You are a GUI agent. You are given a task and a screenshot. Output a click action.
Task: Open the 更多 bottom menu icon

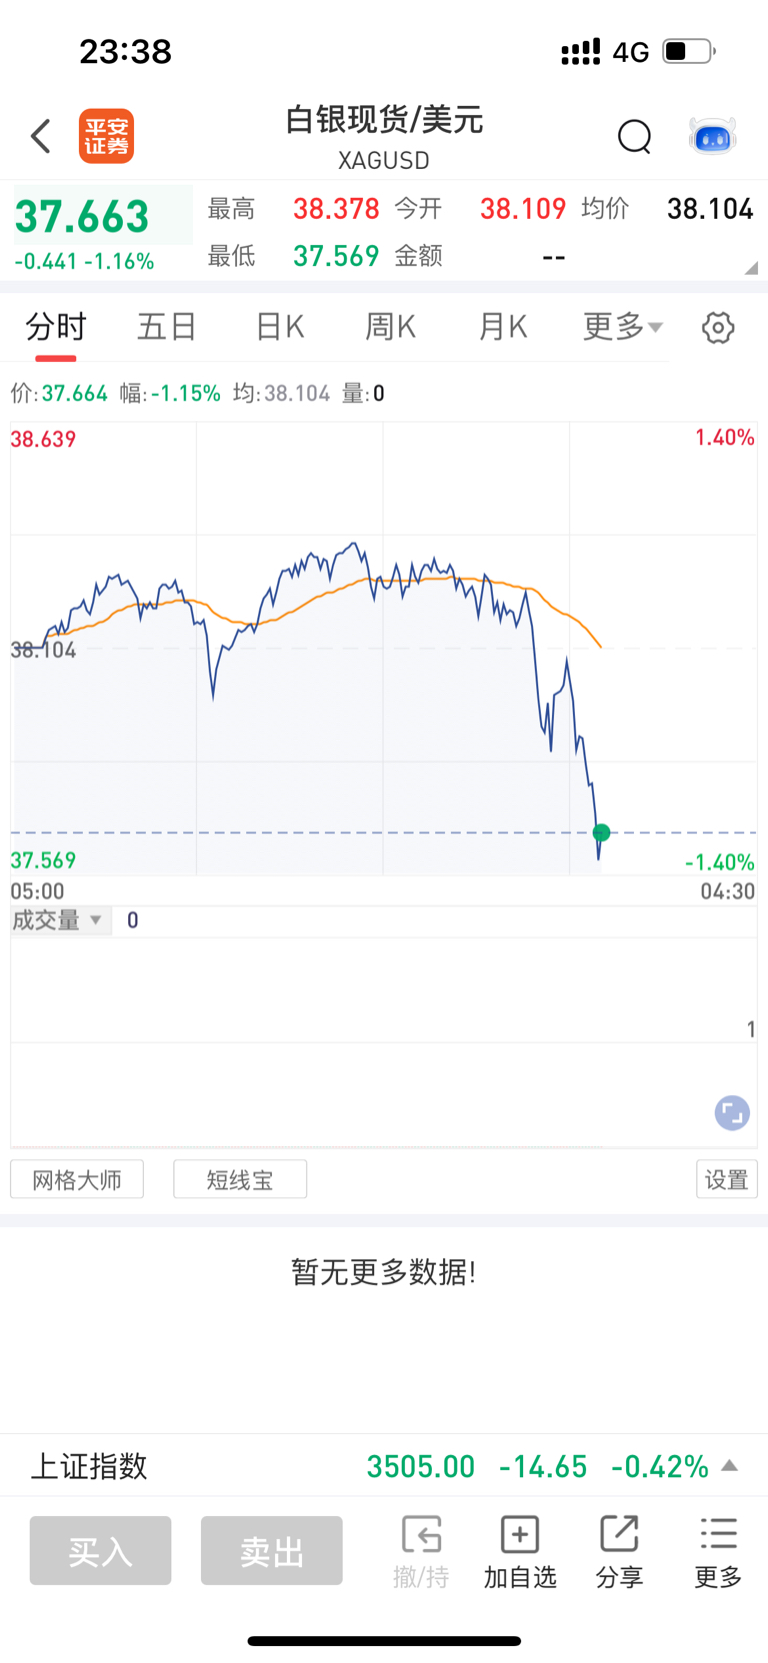tap(718, 1552)
